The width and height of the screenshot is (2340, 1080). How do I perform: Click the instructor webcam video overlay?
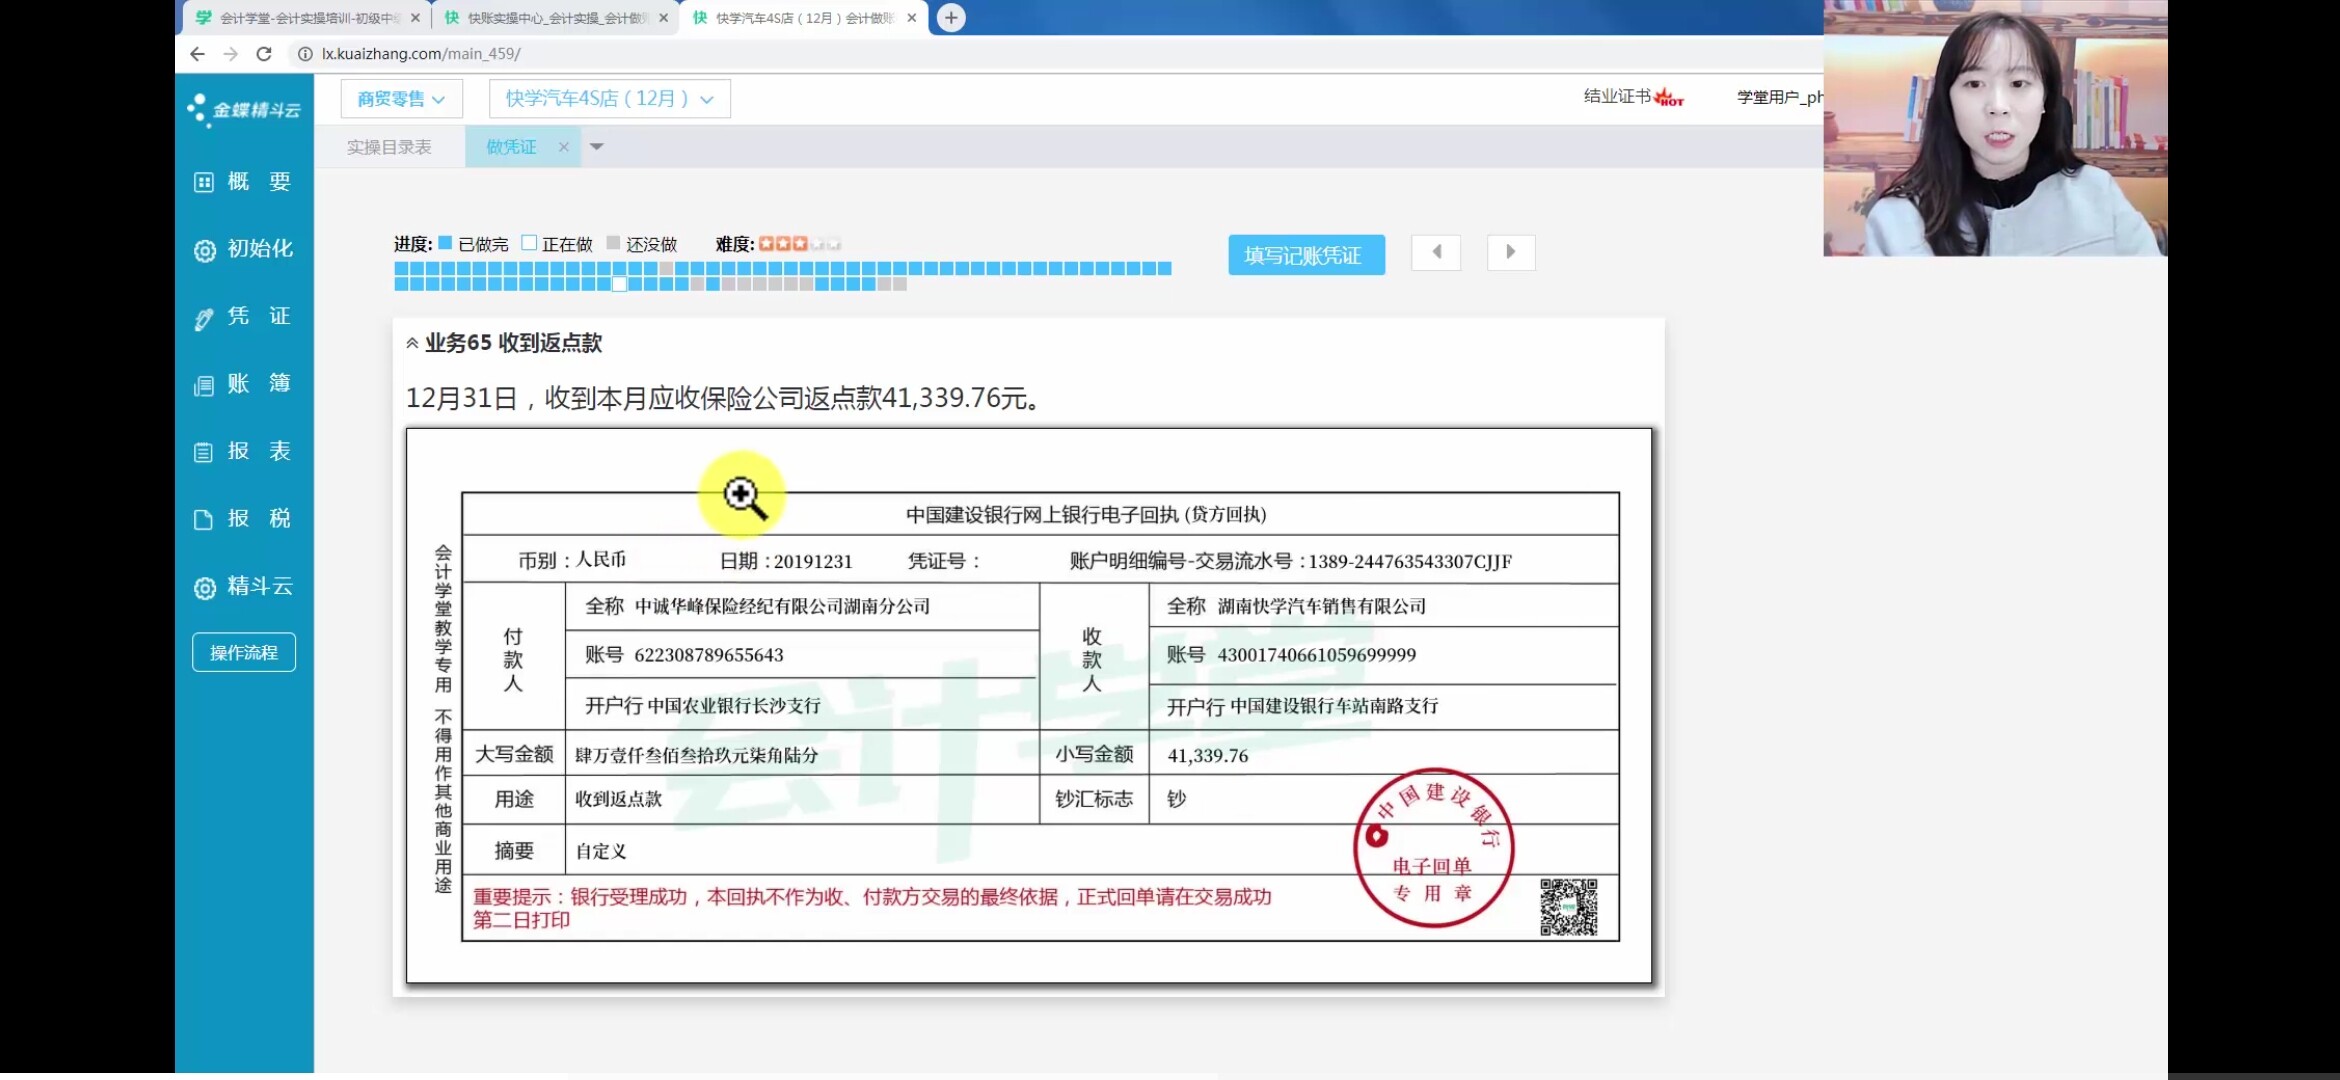pyautogui.click(x=1995, y=128)
